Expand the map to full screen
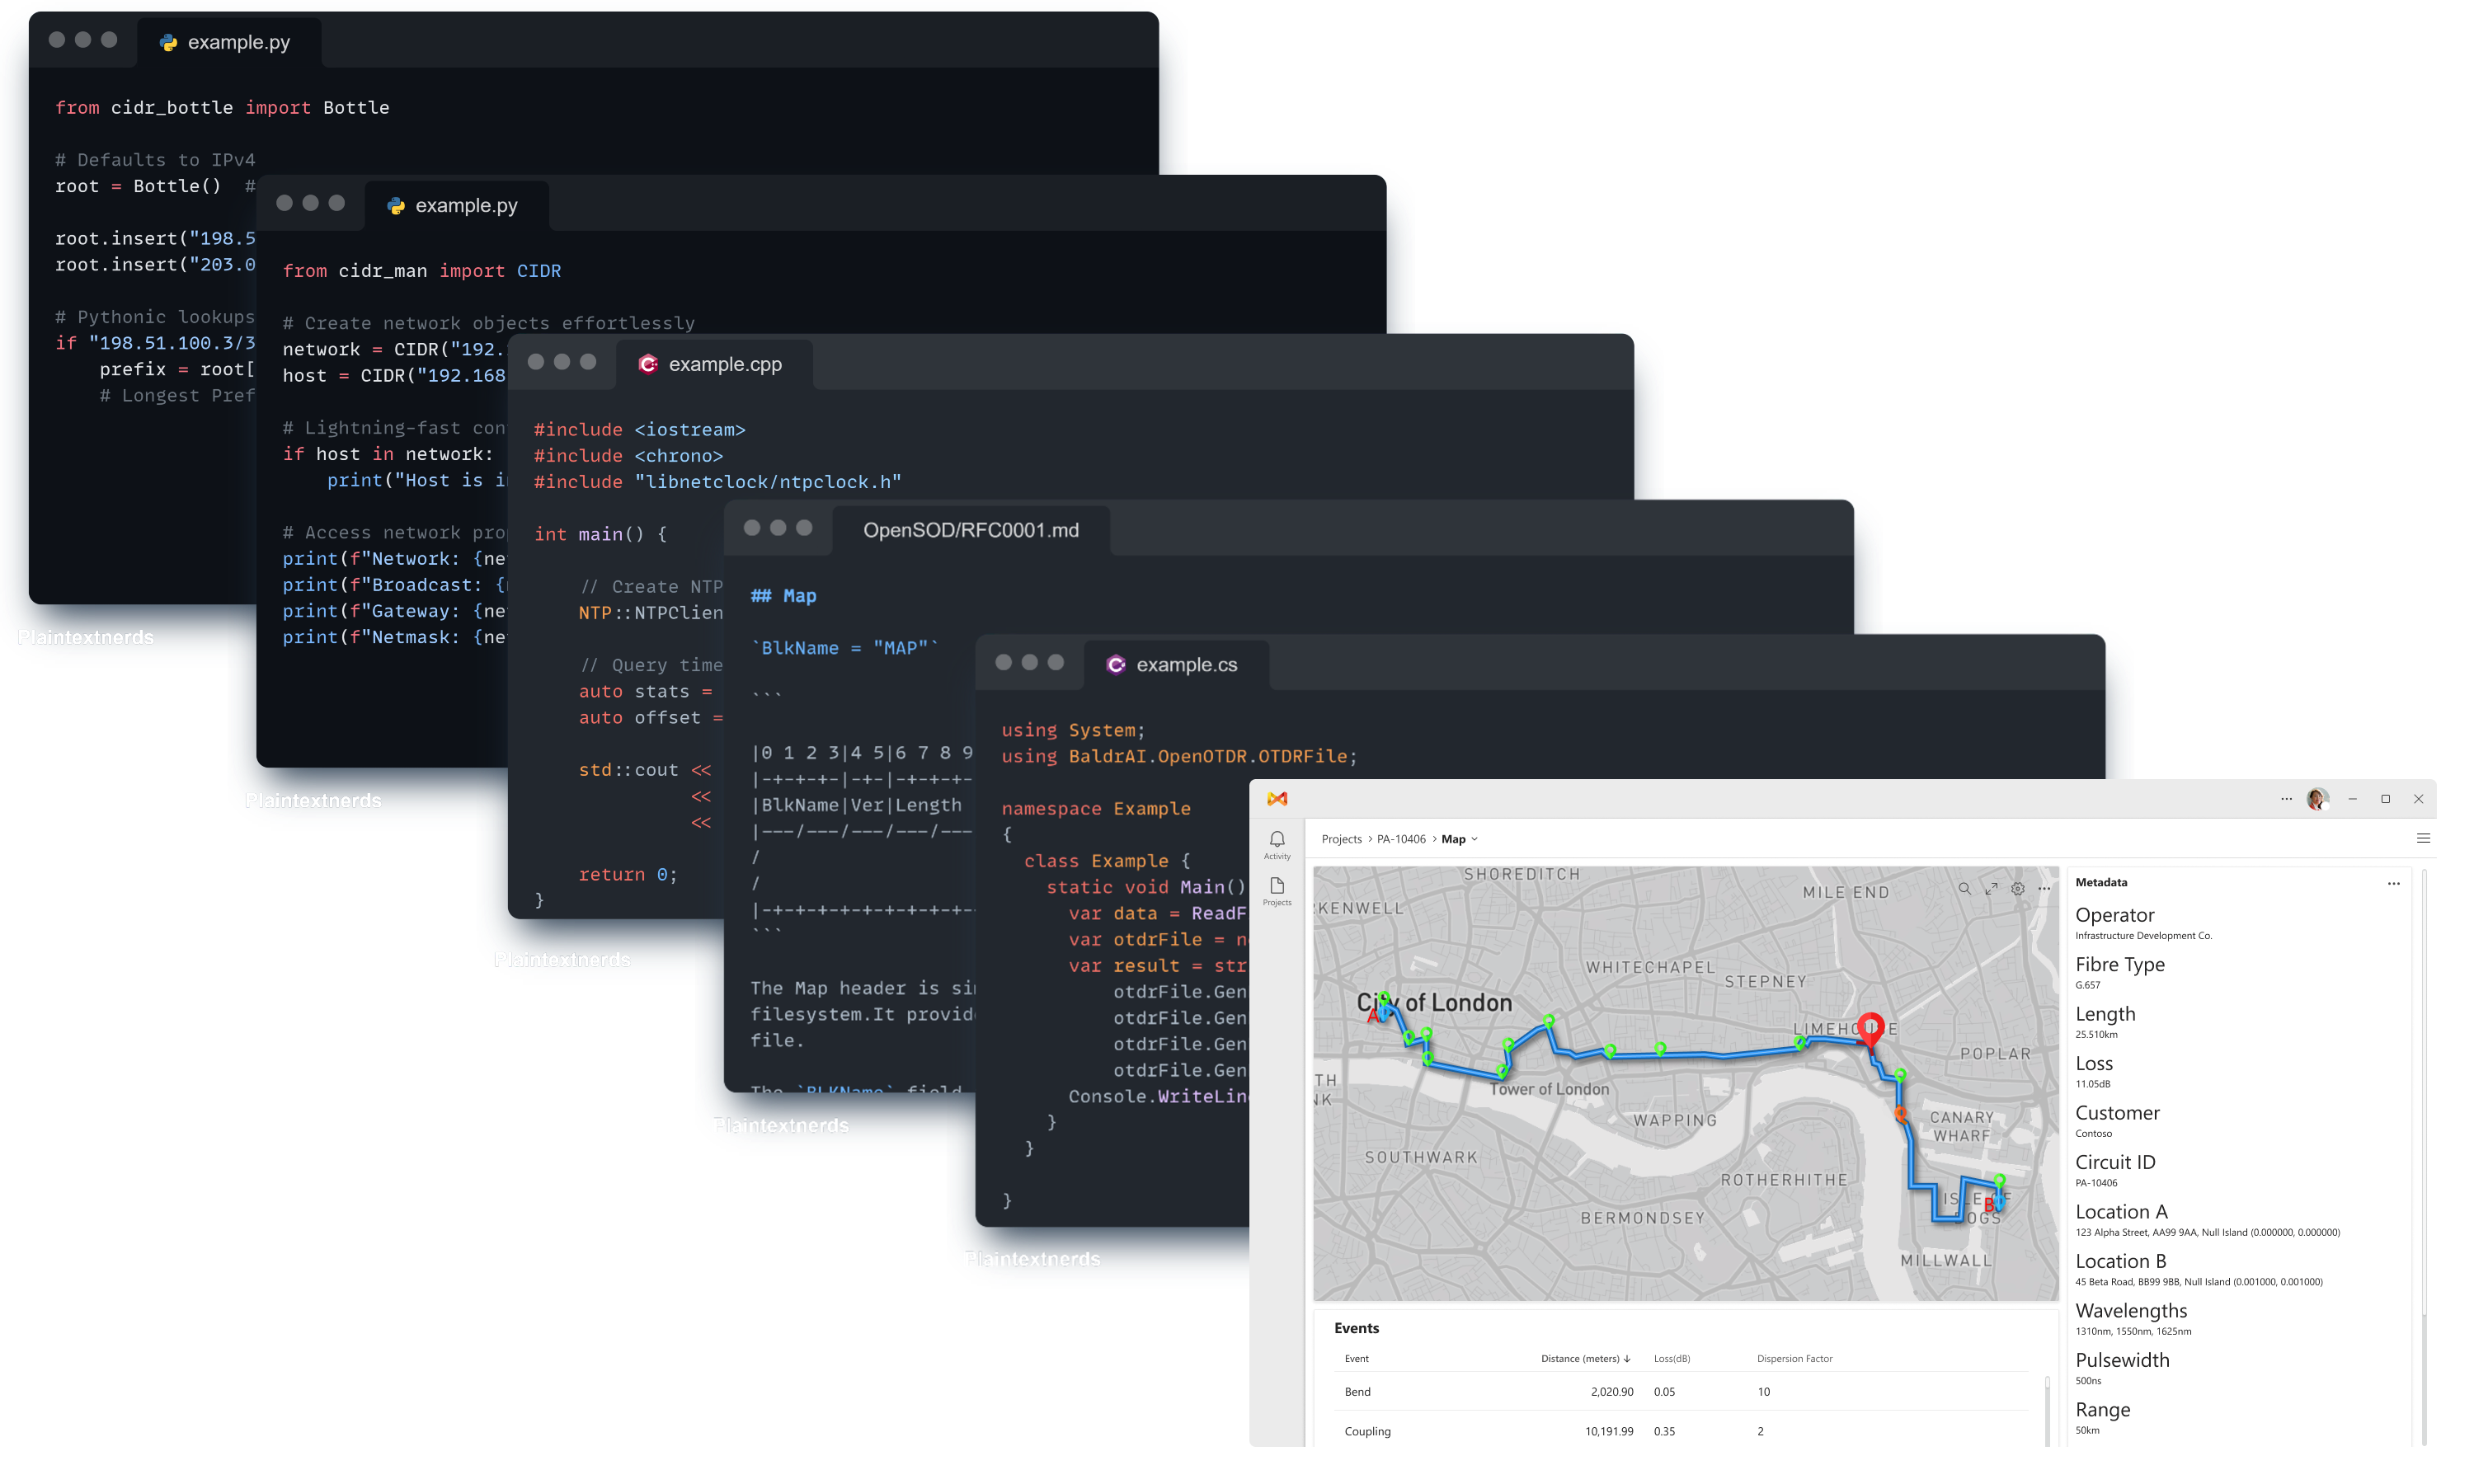Screen dimensions: 2474x1484 (x=1991, y=888)
